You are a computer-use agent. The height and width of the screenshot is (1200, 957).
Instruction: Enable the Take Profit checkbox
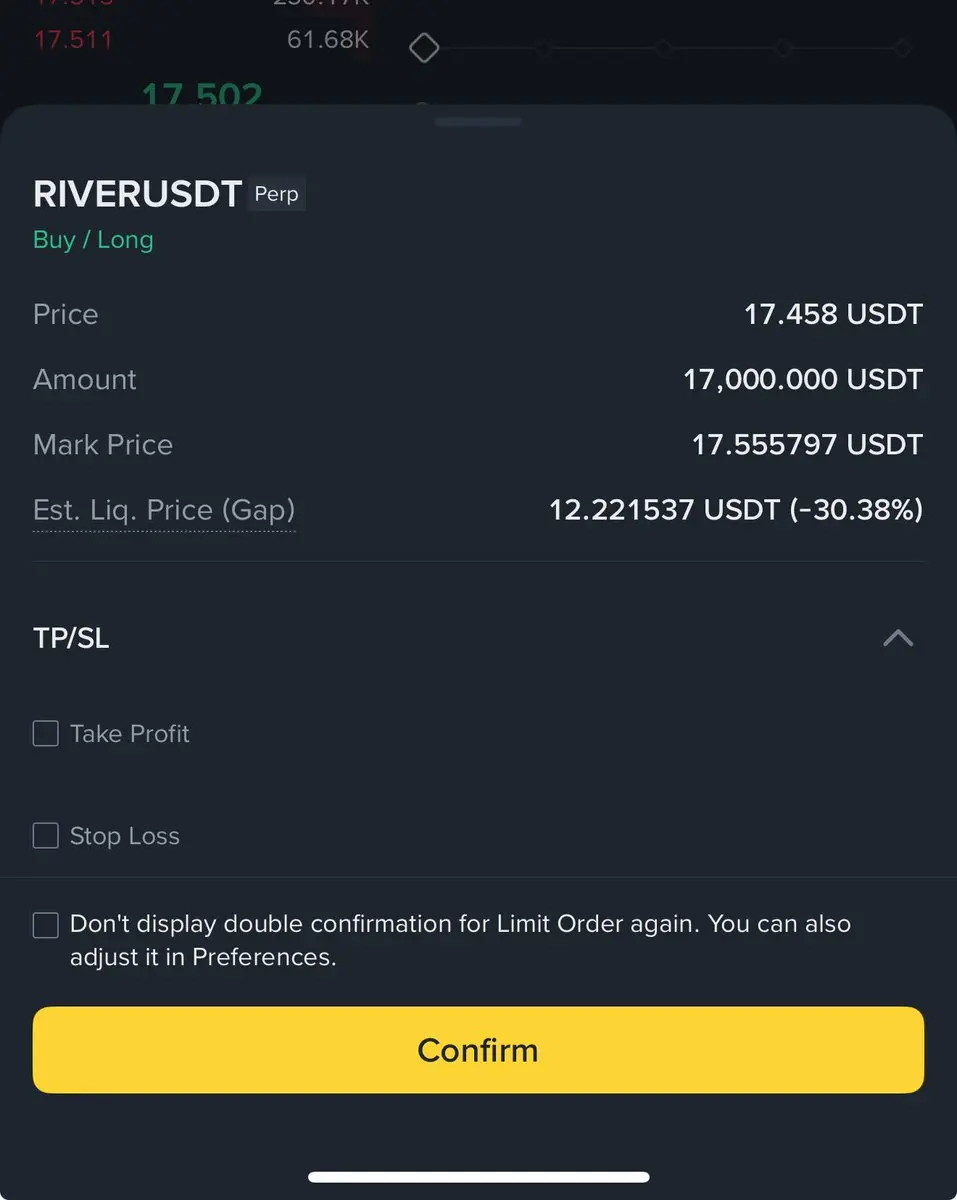[46, 734]
